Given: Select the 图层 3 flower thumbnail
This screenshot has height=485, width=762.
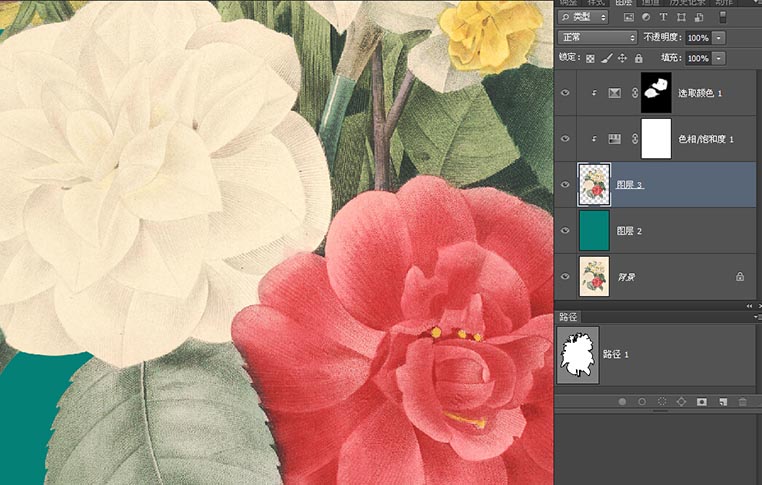Looking at the screenshot, I should pyautogui.click(x=594, y=185).
